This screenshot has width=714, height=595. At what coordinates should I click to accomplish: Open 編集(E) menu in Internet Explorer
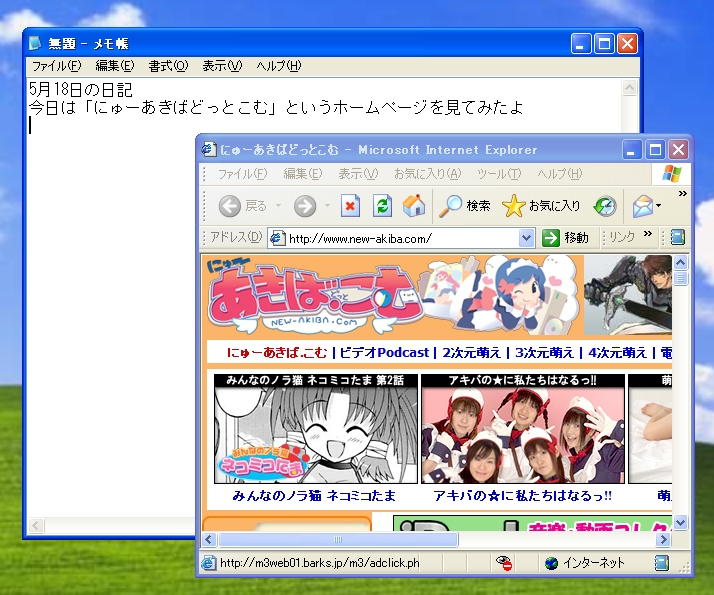point(302,174)
